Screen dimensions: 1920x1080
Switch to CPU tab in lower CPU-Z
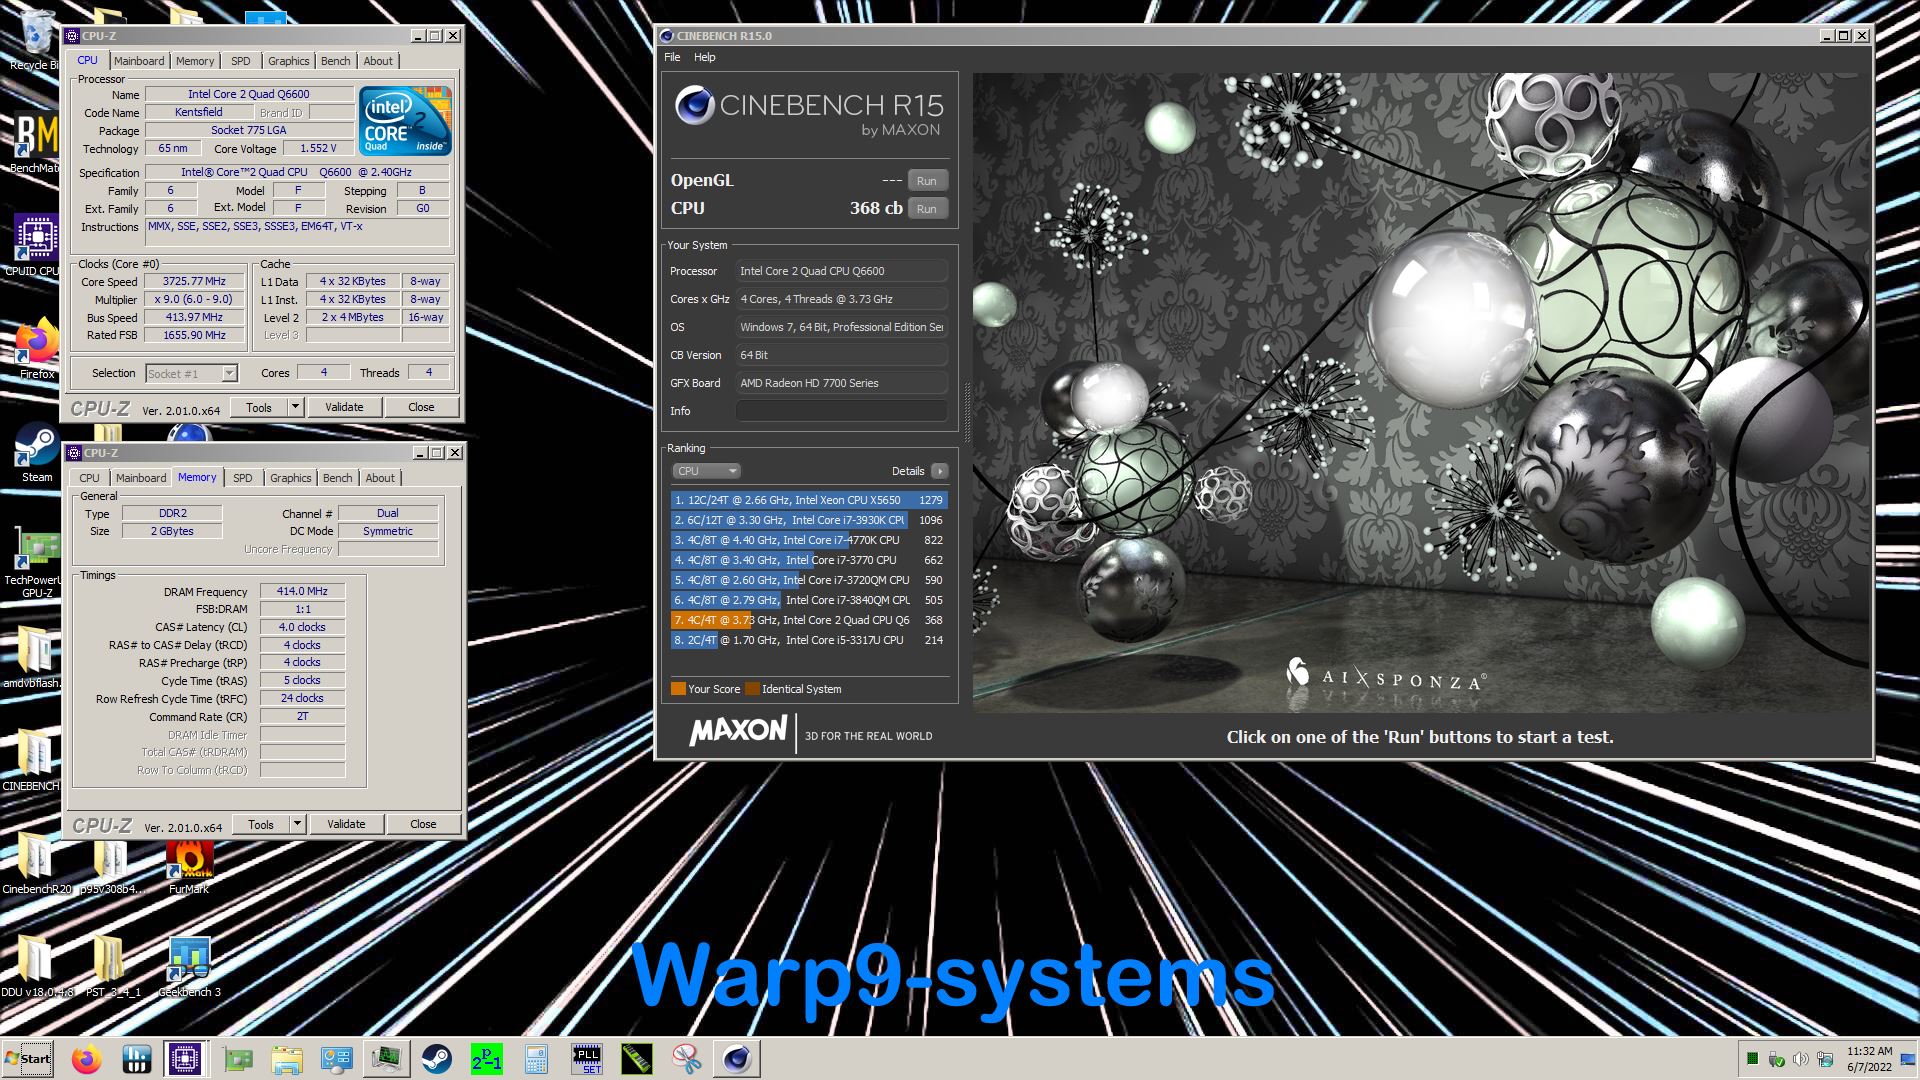point(90,478)
